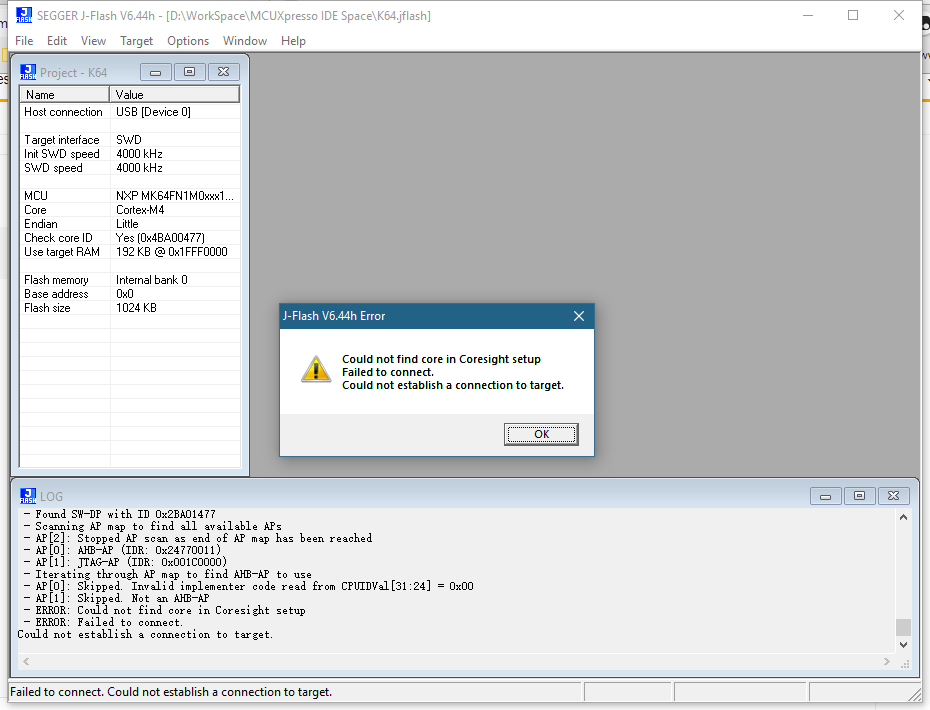Open the Help menu
930x710 pixels.
click(293, 41)
